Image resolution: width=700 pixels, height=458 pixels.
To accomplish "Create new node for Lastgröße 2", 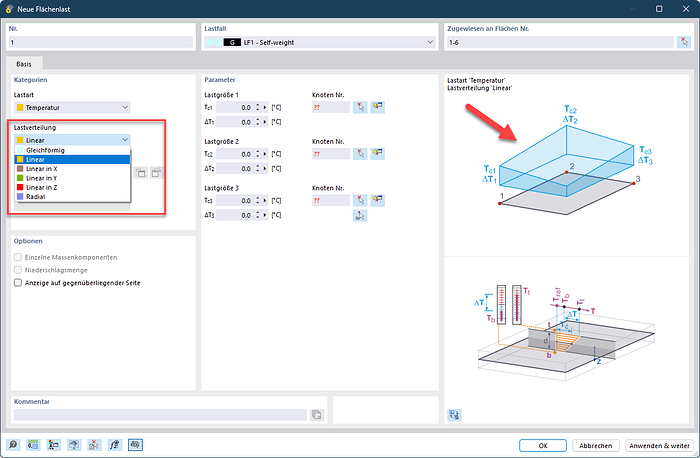I will pos(378,153).
